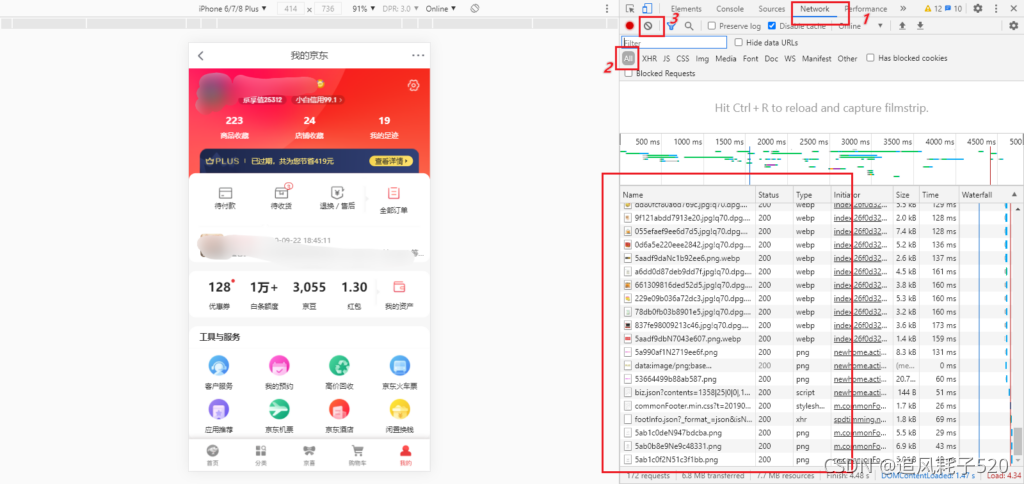Click the export HAR download arrow icon
1024x484 pixels.
[920, 26]
